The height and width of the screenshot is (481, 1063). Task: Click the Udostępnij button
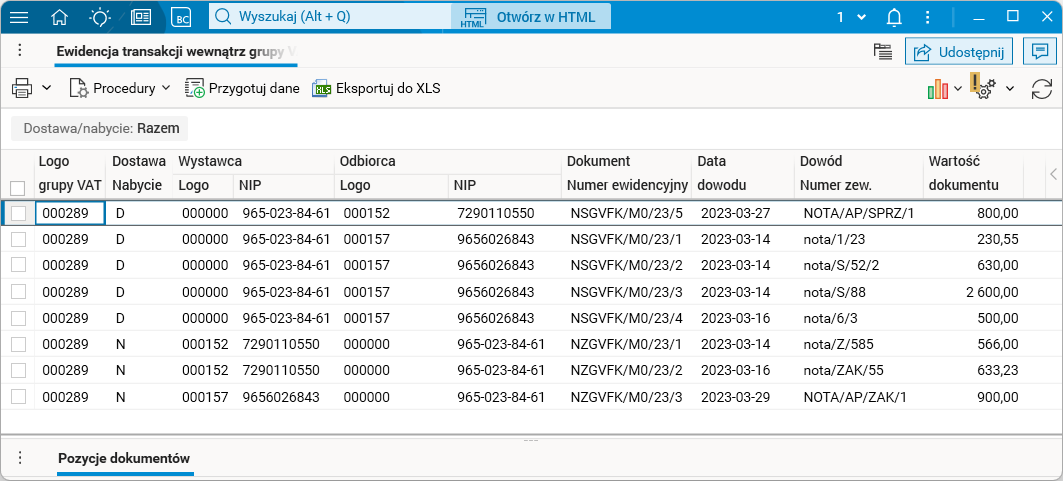(x=959, y=51)
